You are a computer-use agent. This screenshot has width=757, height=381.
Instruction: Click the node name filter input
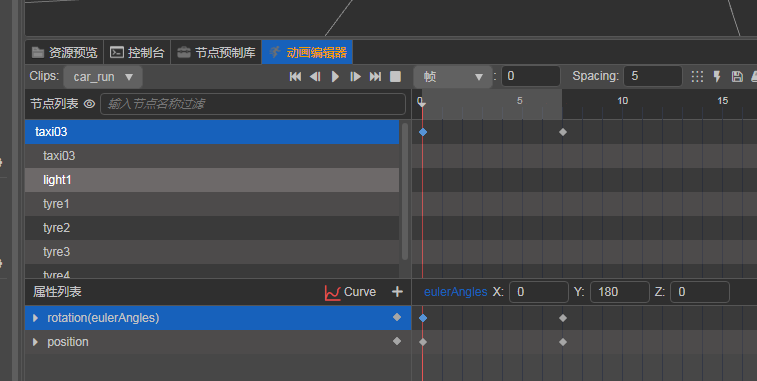point(252,104)
